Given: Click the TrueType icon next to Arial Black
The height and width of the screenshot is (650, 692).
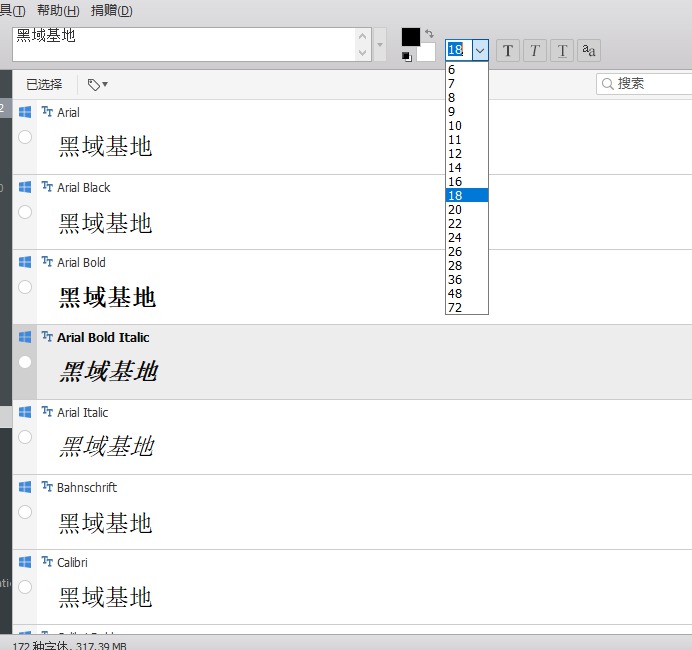Looking at the screenshot, I should click(x=47, y=186).
